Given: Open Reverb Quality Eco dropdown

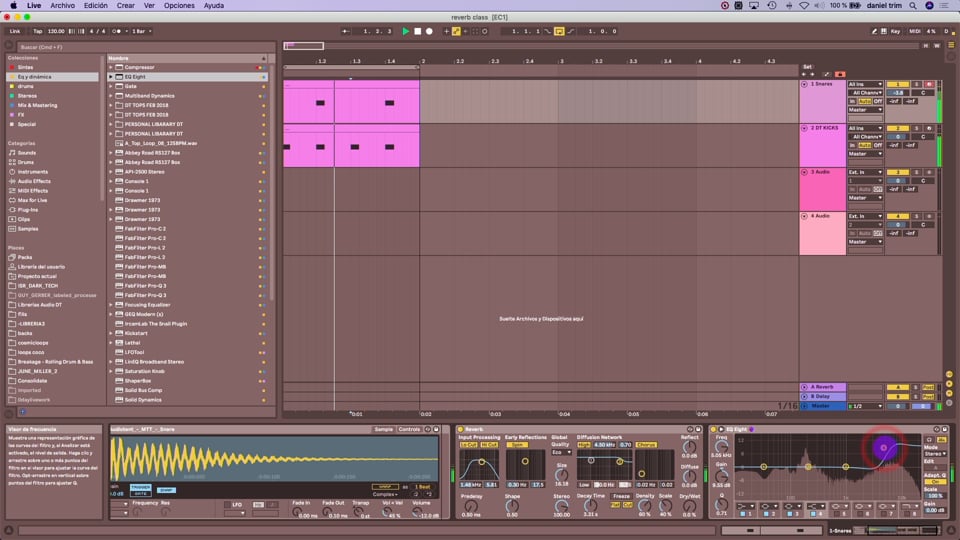Looking at the screenshot, I should [x=561, y=452].
